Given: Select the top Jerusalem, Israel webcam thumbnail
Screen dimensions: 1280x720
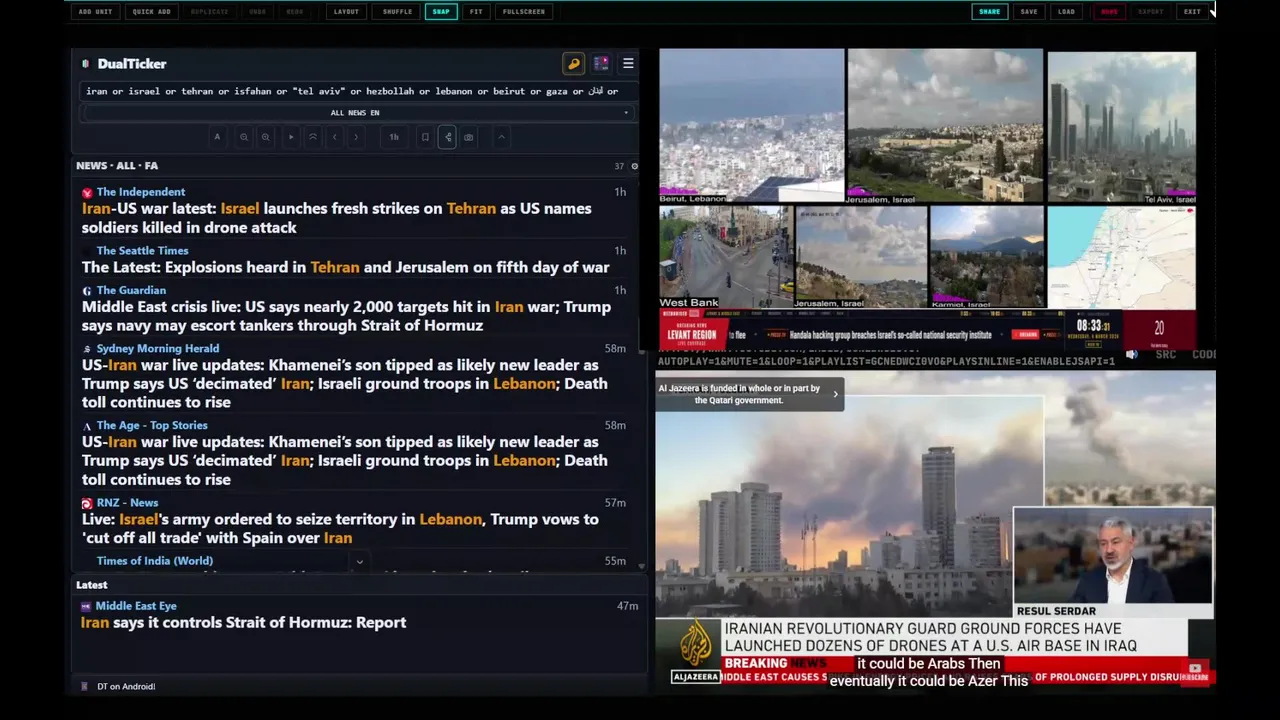Looking at the screenshot, I should pyautogui.click(x=945, y=125).
